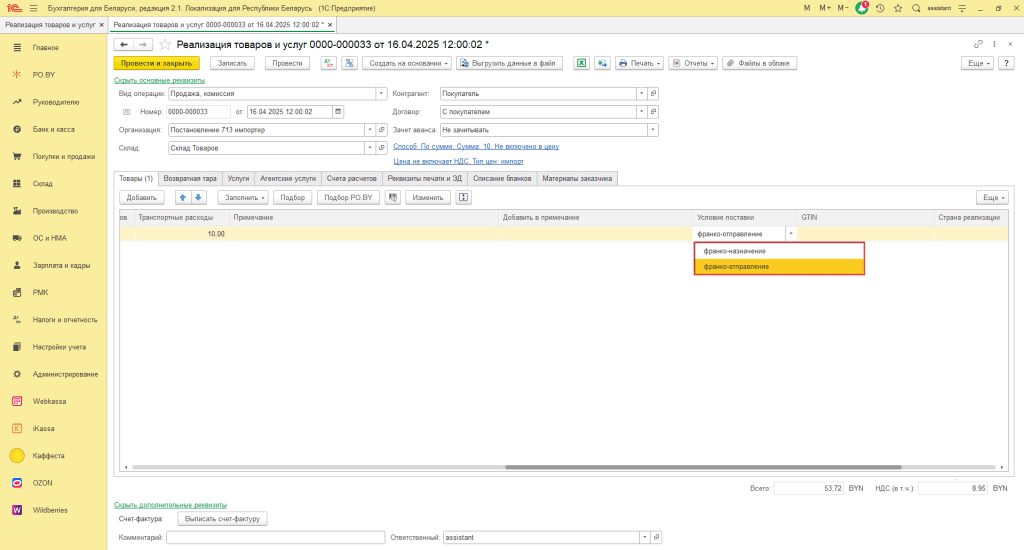Open Банк и касса section
This screenshot has height=550, width=1024.
(54, 129)
